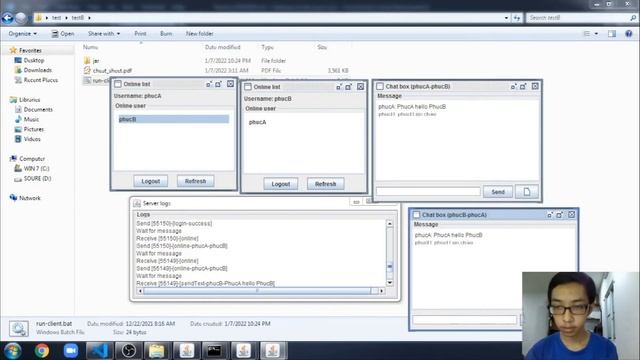640x360 pixels.
Task: Click Open in Explorer toolbar
Action: (x=63, y=34)
